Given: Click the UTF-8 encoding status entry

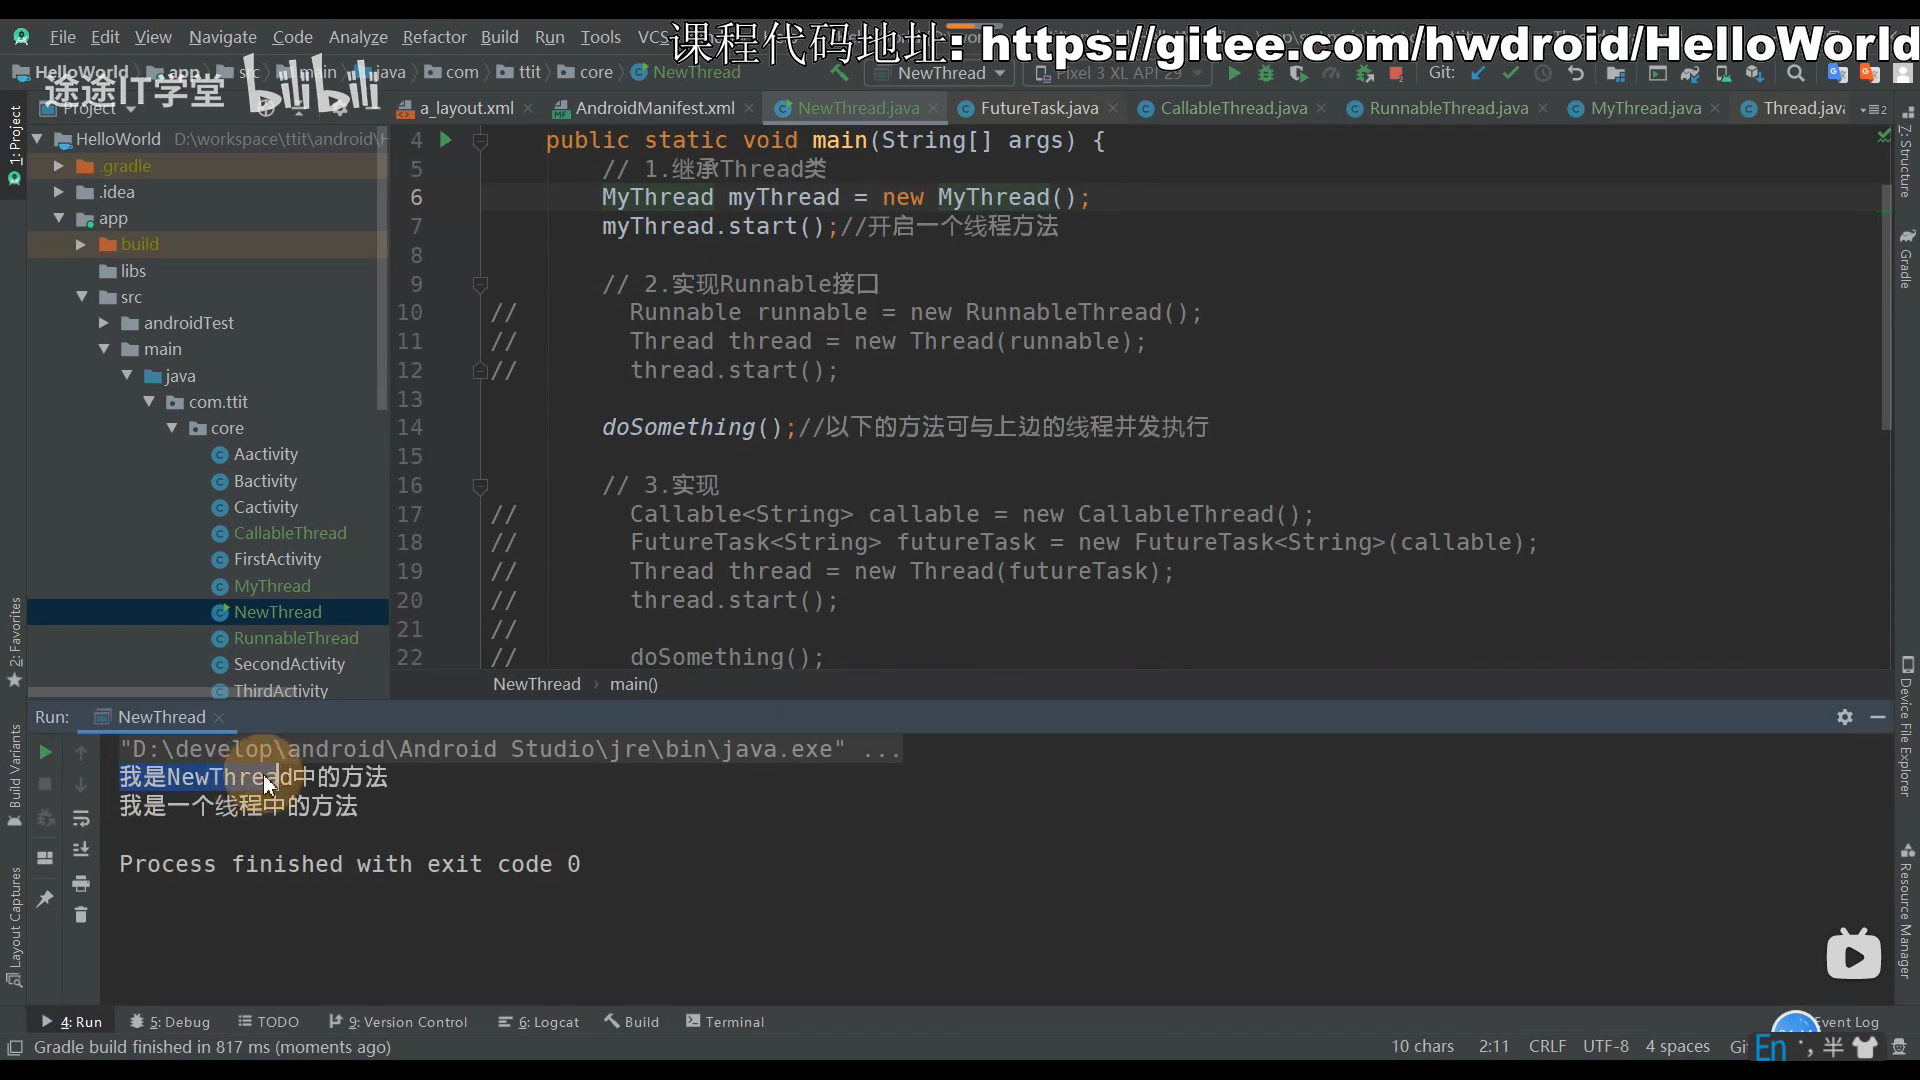Looking at the screenshot, I should click(x=1605, y=1046).
